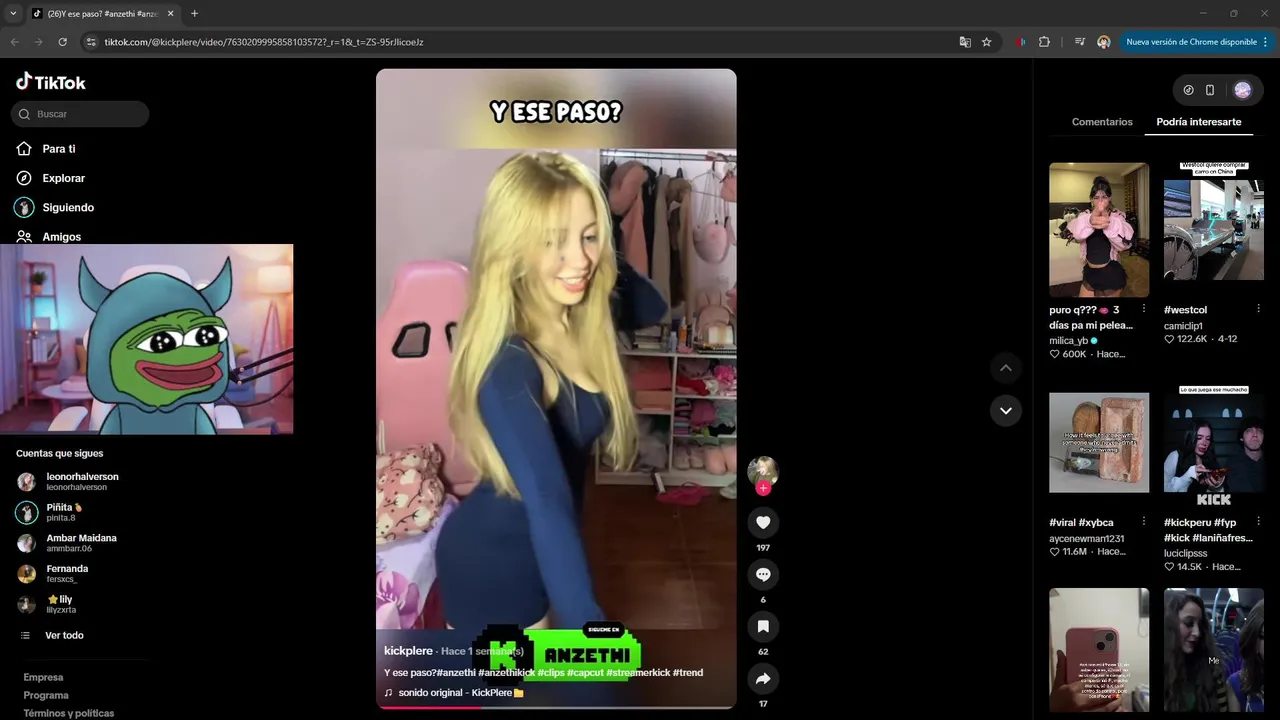Open profile avatar in TikTok header
This screenshot has width=1280, height=720.
tap(1242, 90)
